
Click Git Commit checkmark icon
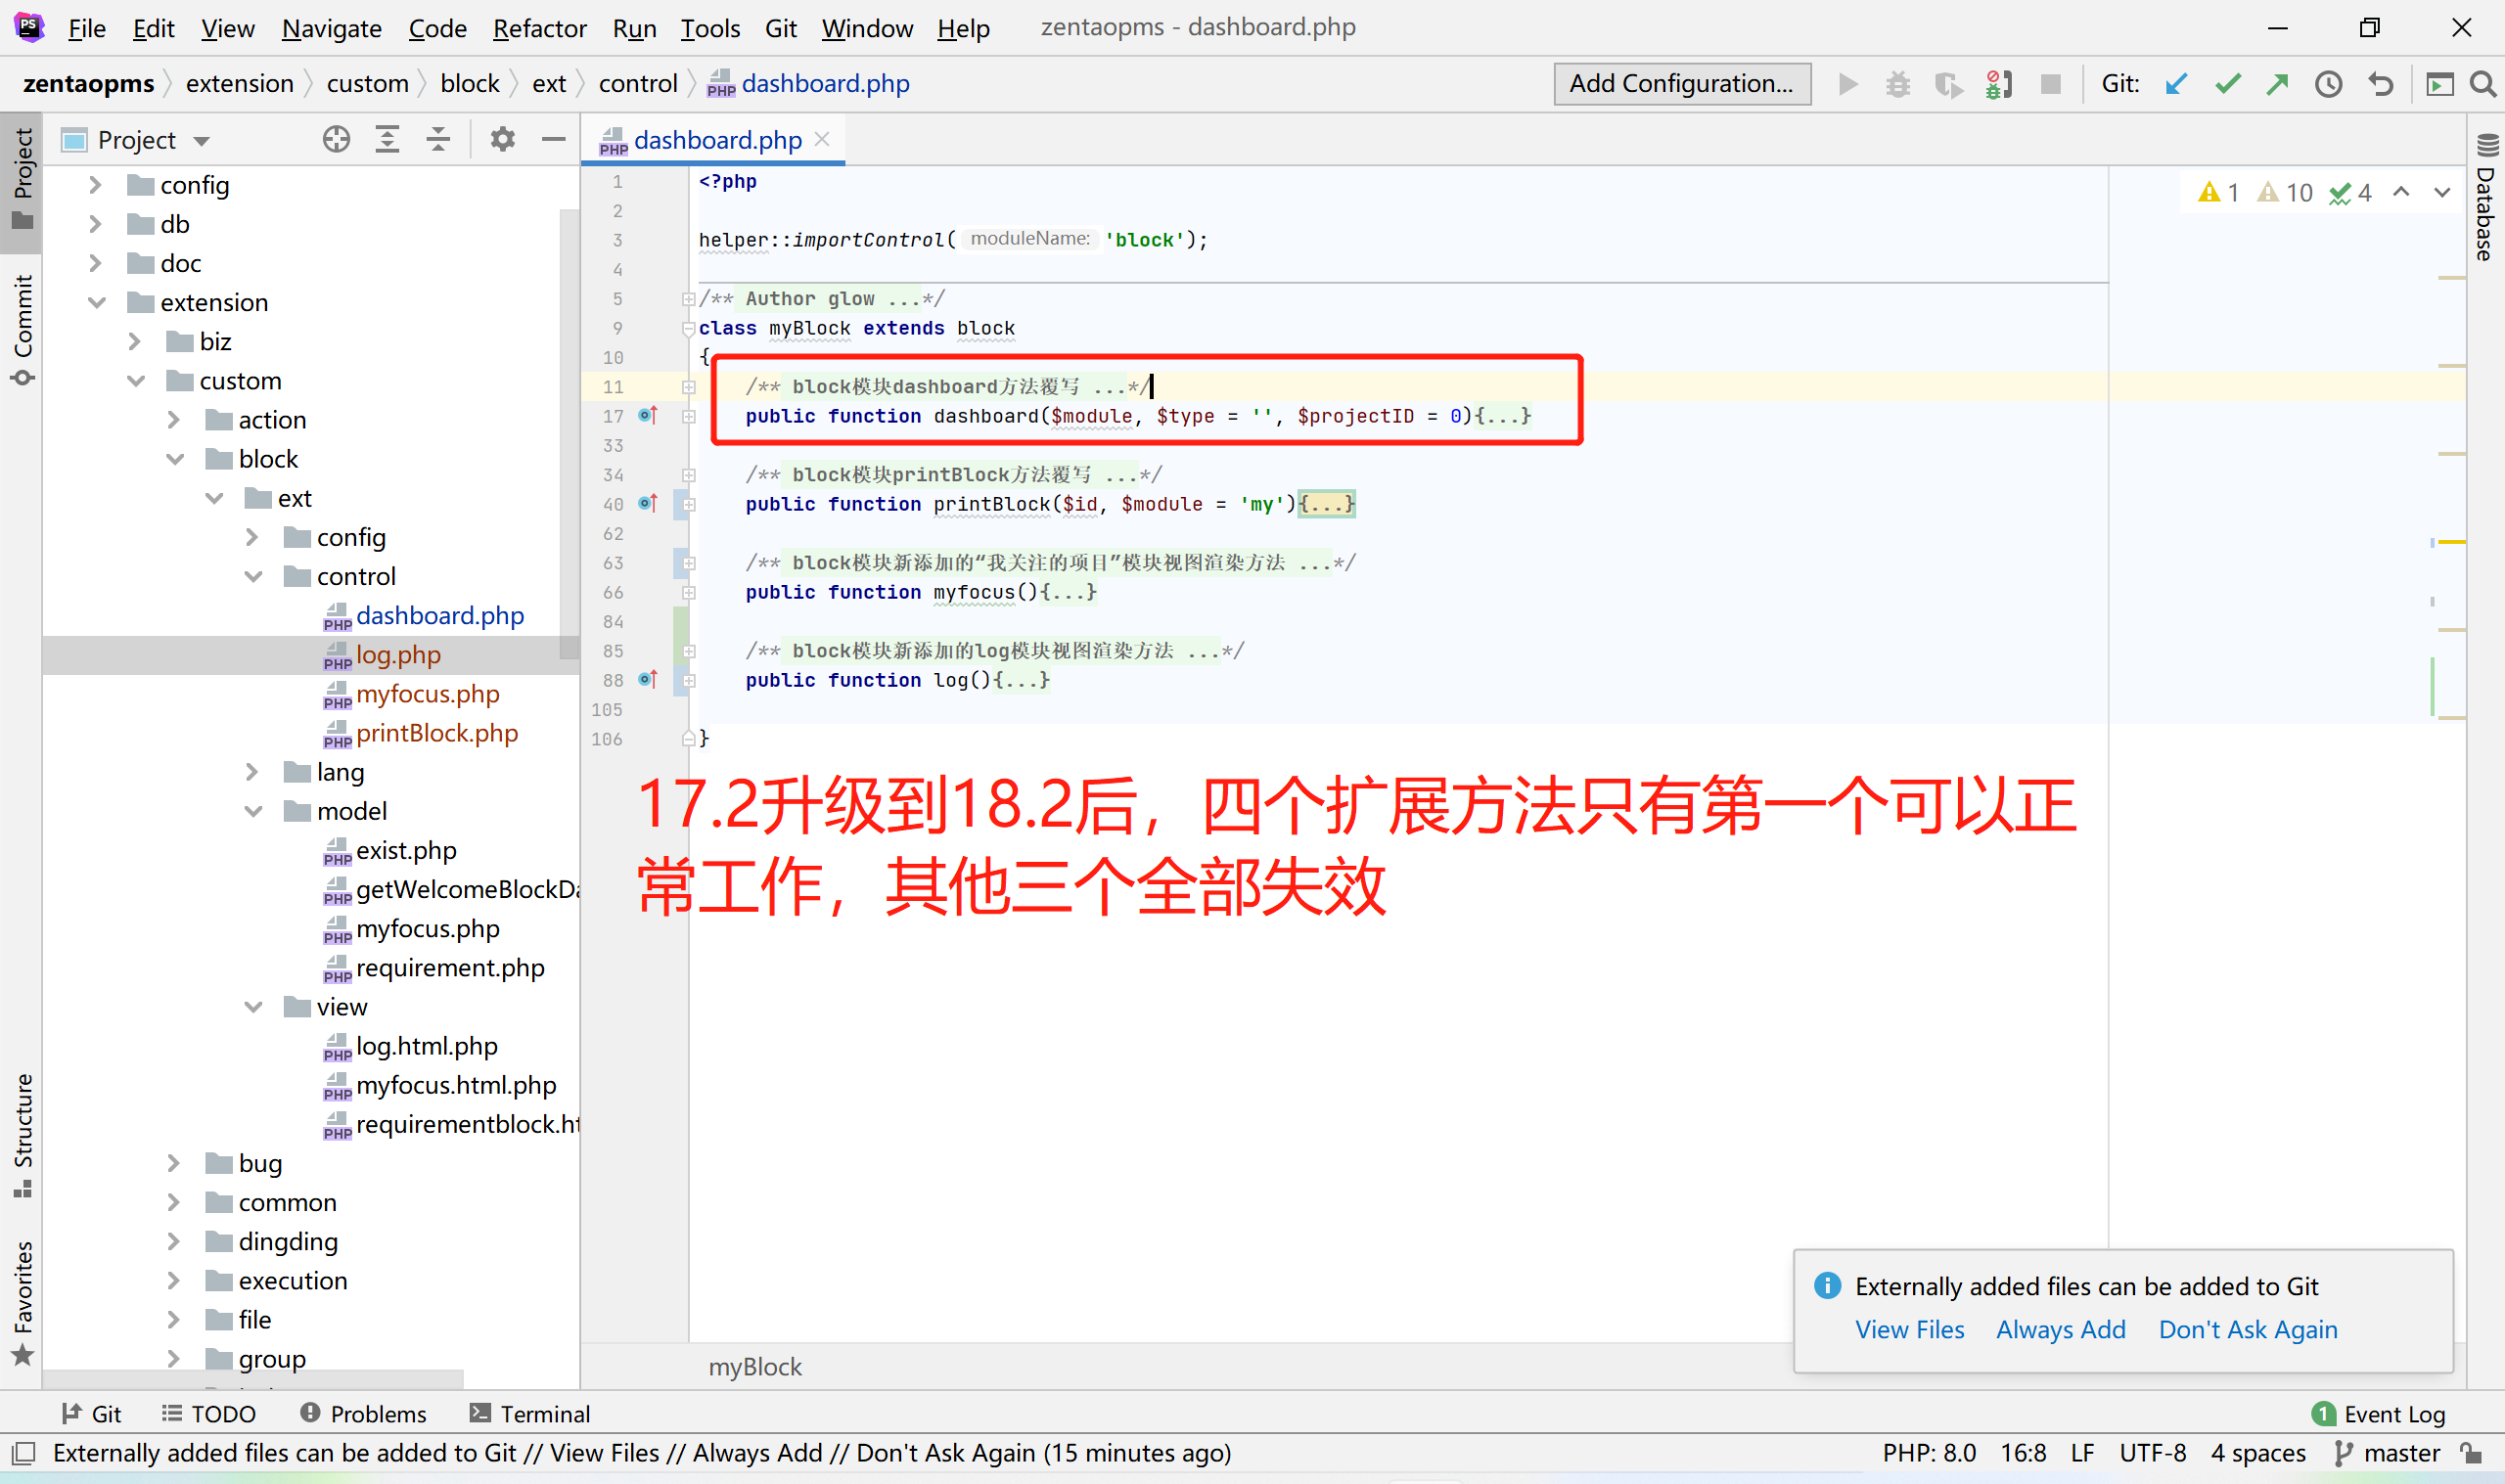[x=2227, y=84]
